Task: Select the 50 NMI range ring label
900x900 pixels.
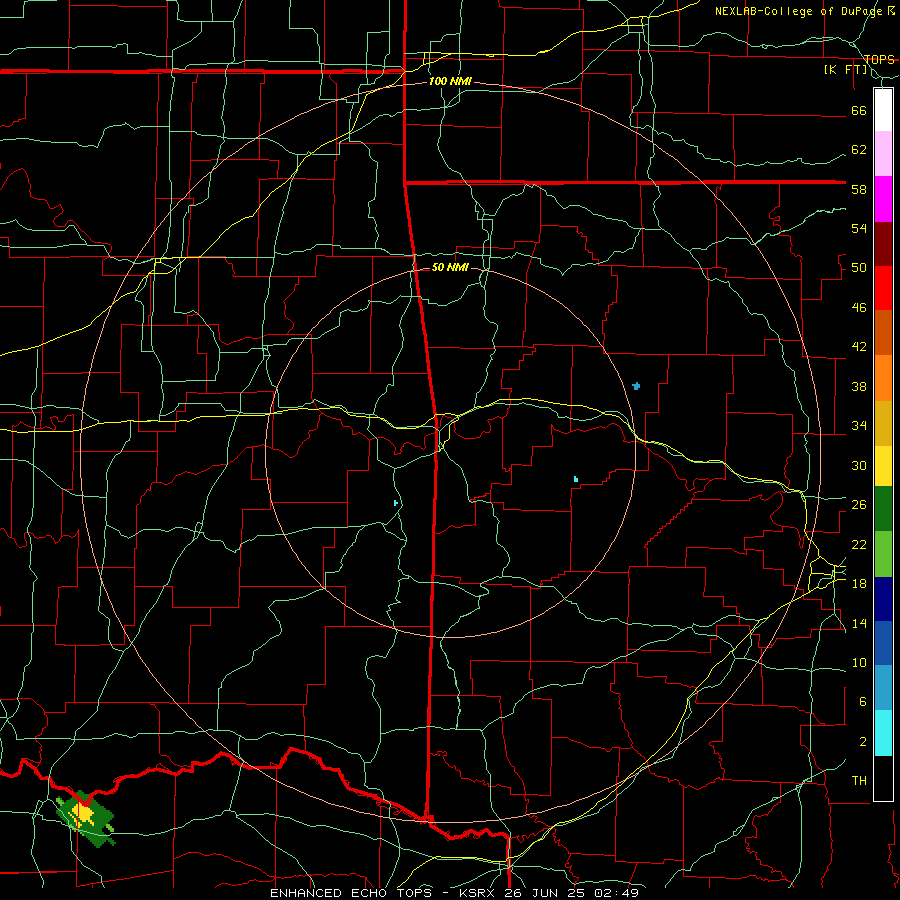Action: (450, 267)
